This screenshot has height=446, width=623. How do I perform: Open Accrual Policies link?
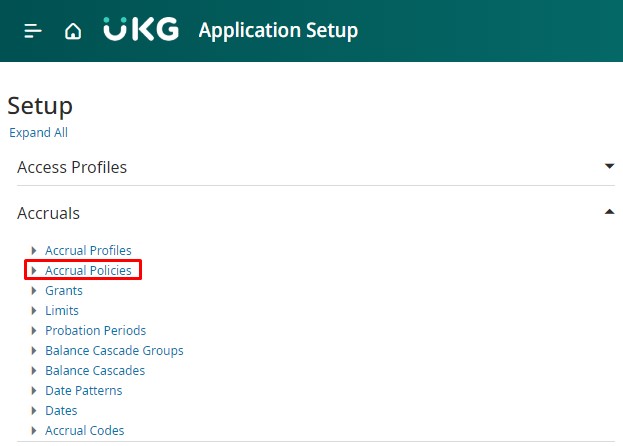click(88, 270)
